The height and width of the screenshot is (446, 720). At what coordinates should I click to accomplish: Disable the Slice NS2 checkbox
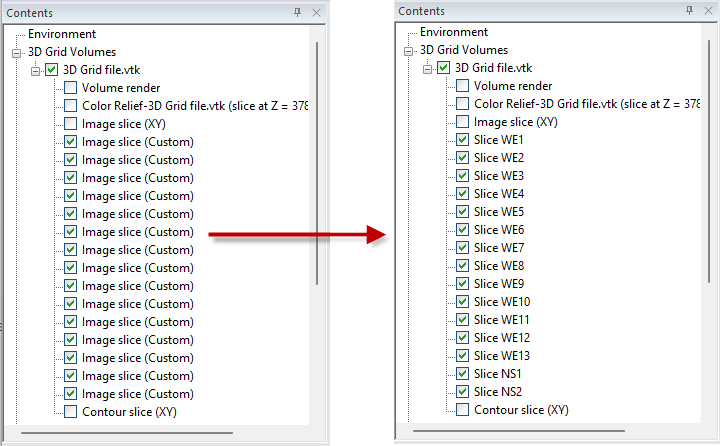click(462, 392)
